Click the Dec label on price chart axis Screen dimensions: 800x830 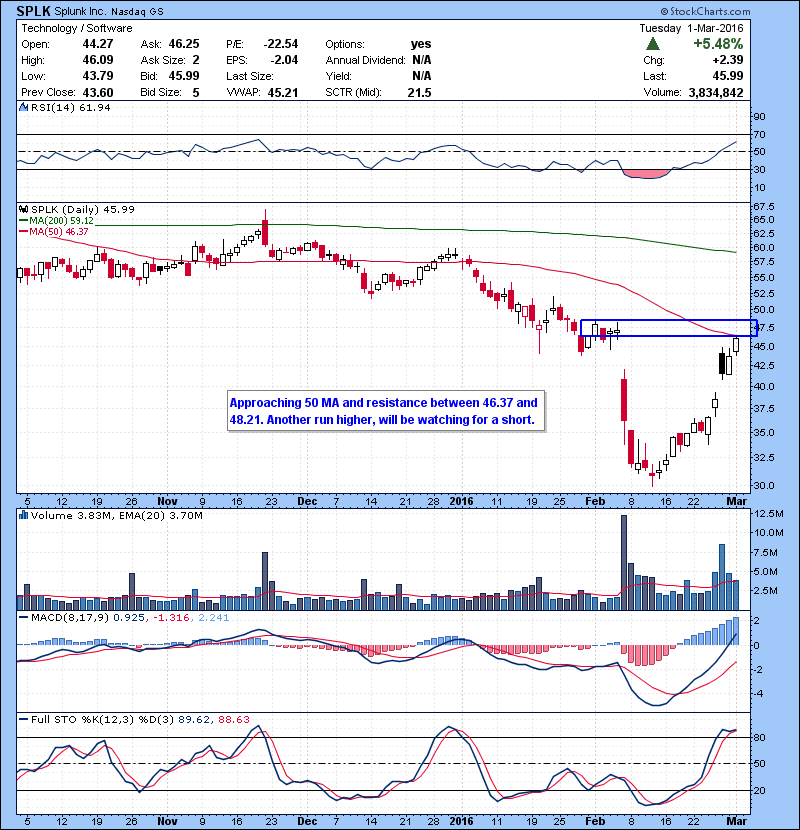coord(307,501)
